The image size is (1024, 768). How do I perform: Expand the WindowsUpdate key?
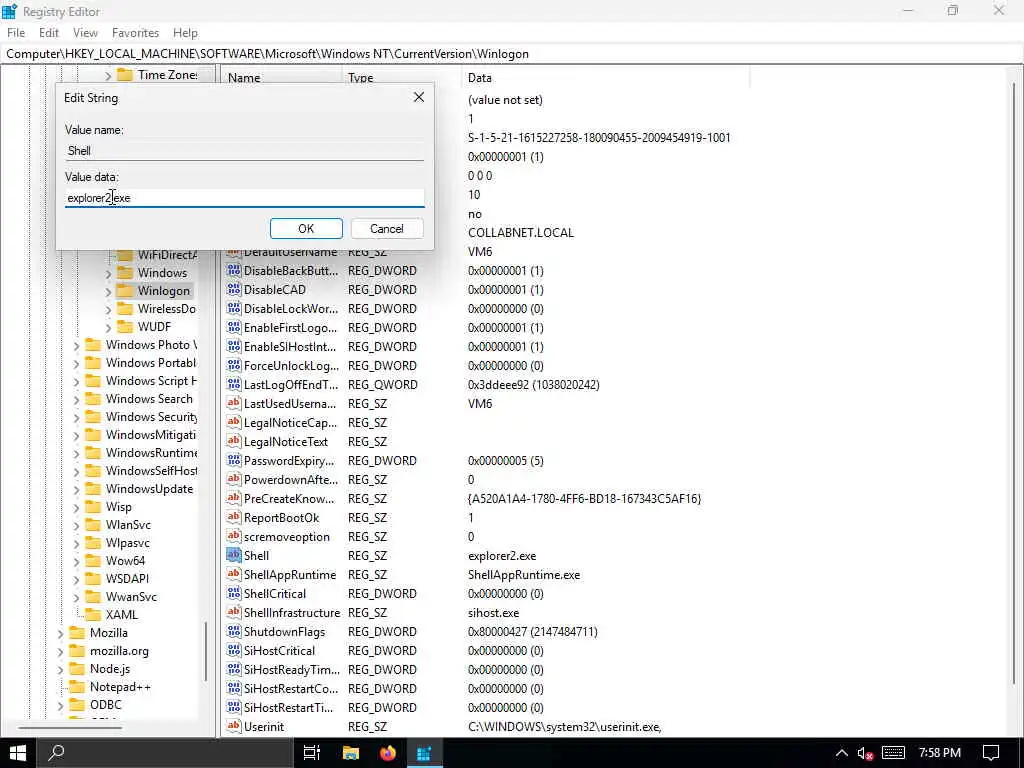(76, 489)
